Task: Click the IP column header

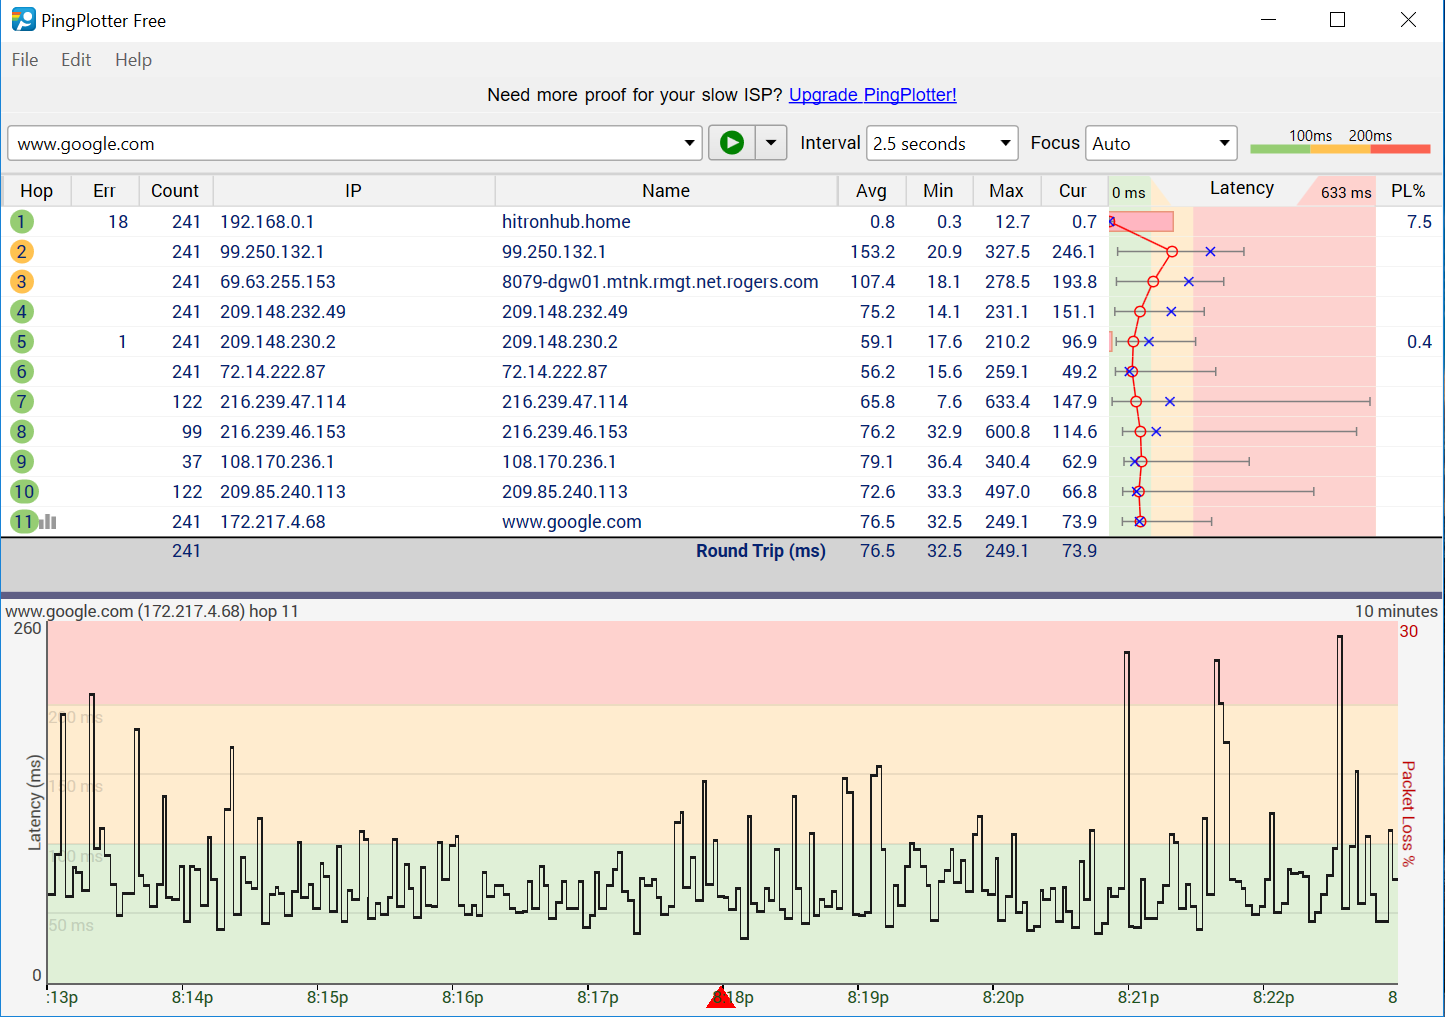Action: coord(354,191)
